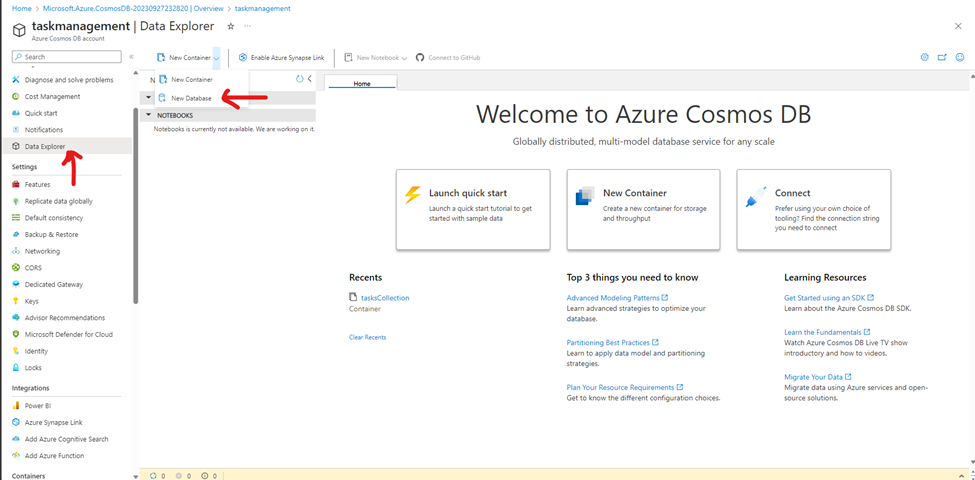This screenshot has height=480, width=975.
Task: Open Identity settings
Action: pos(36,351)
